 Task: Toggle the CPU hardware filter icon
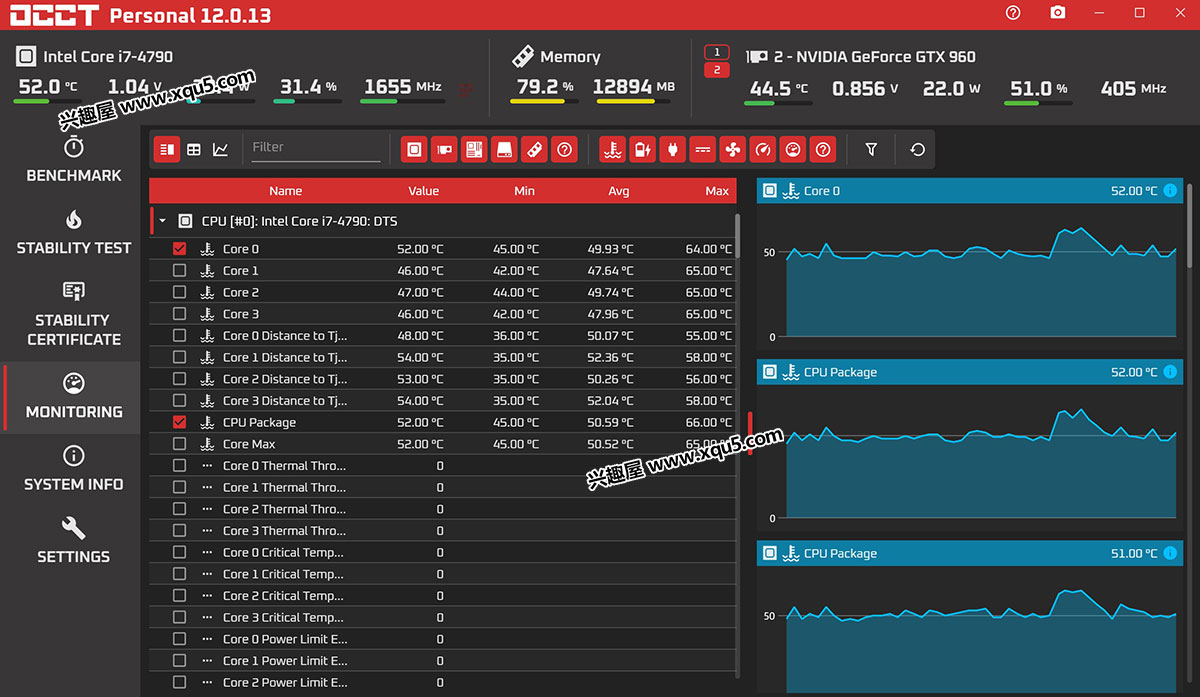pos(414,149)
